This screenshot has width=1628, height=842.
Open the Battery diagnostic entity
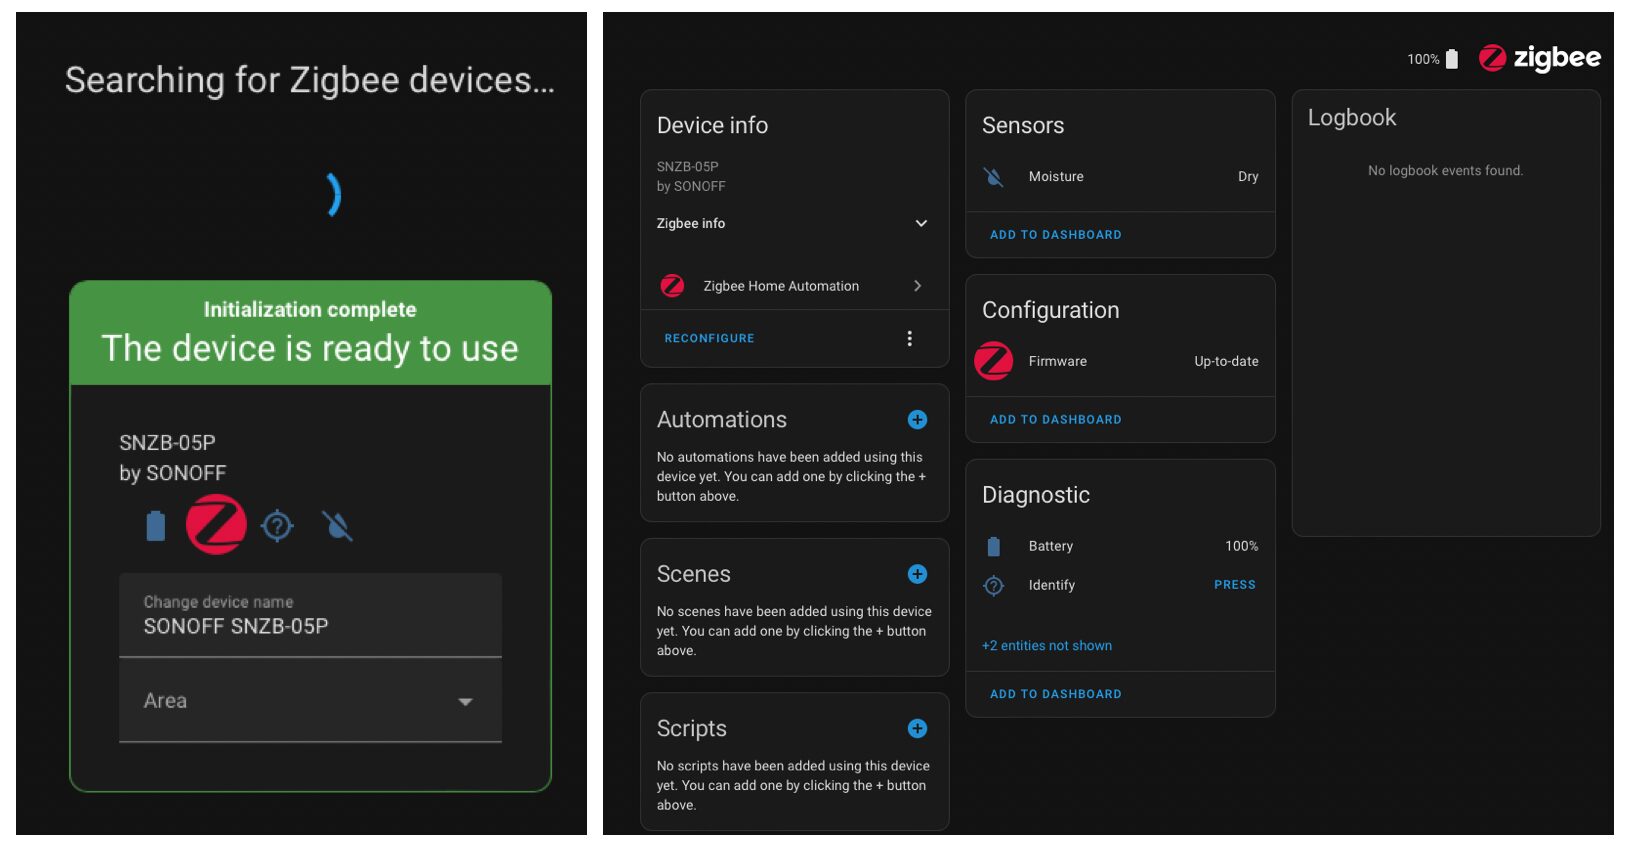(x=1120, y=546)
